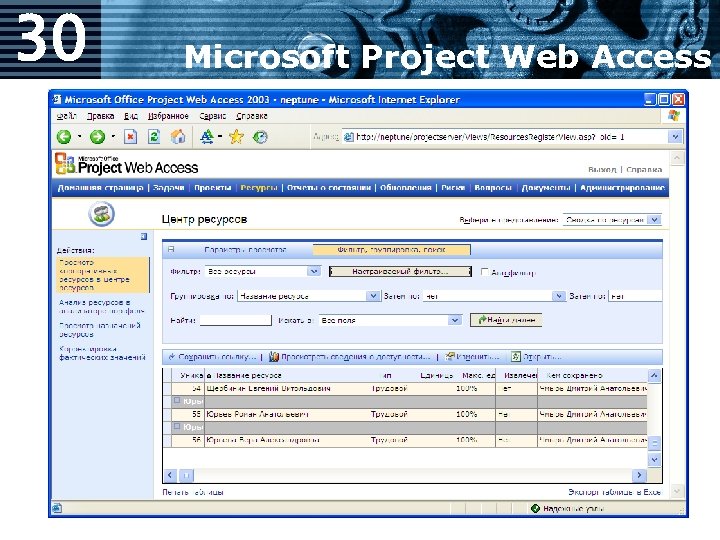Click status bar page icon at left
Screen dimensions: 720x540
click(x=57, y=508)
